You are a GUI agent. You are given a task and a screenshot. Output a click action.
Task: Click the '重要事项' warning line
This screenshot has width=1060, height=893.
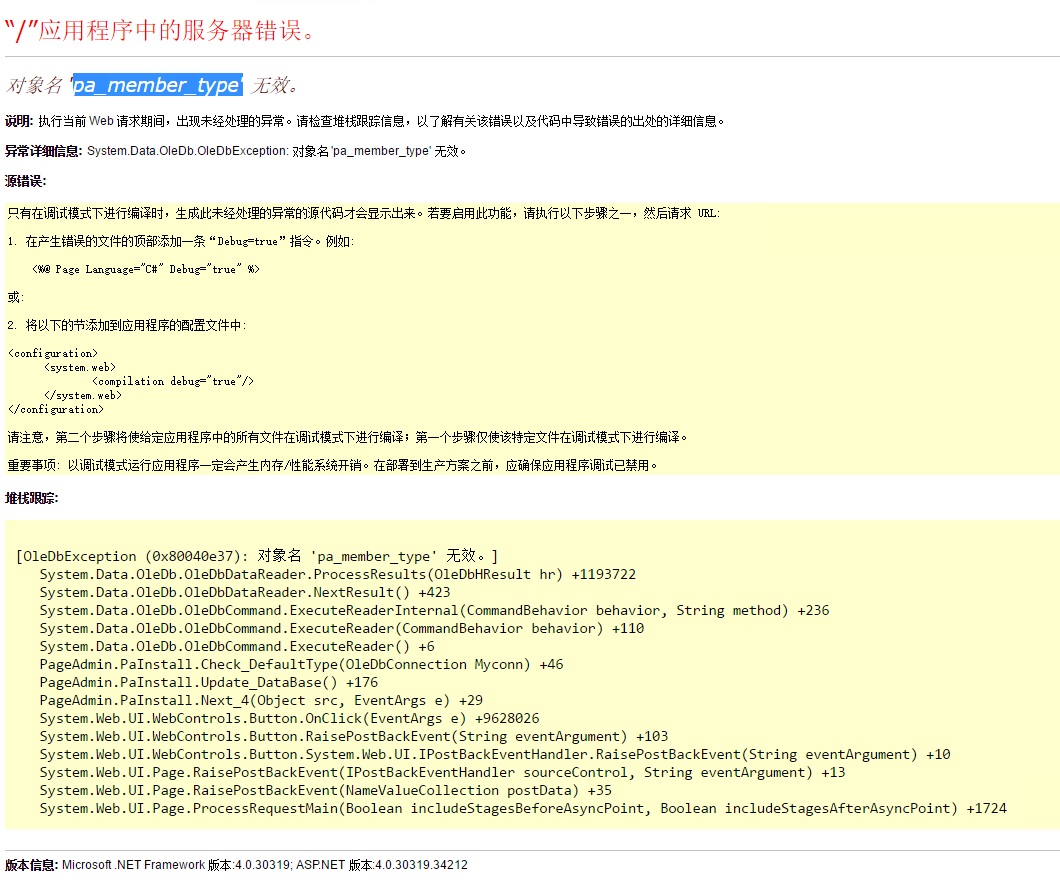(332, 465)
